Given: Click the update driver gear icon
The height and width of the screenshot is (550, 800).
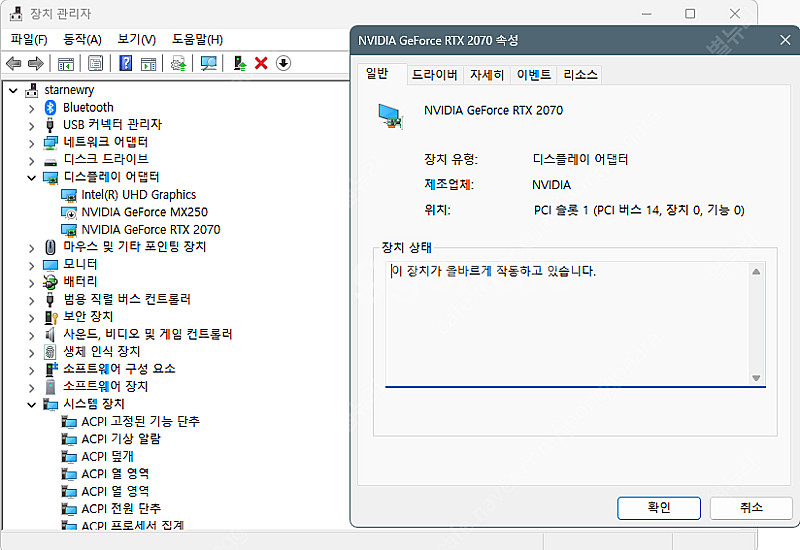Looking at the screenshot, I should point(179,63).
